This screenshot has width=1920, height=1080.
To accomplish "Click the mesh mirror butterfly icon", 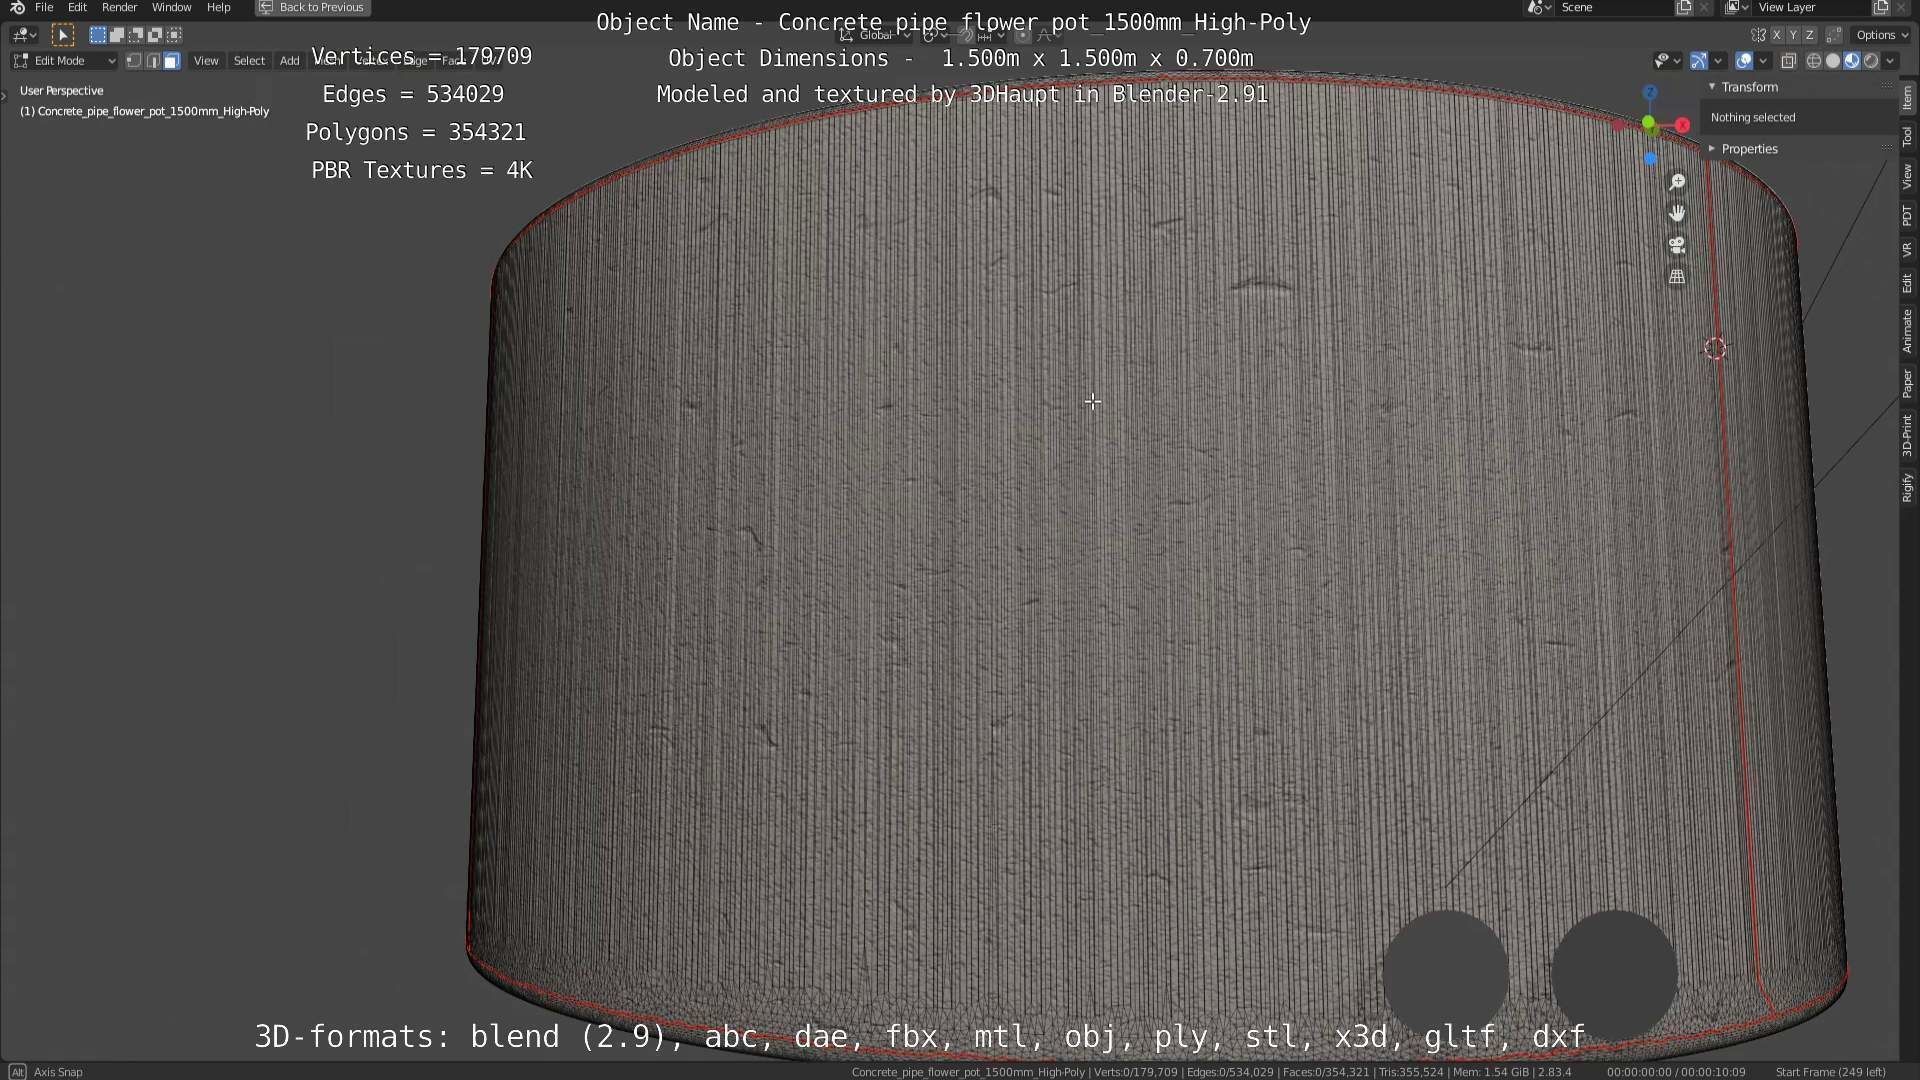I will [1758, 35].
